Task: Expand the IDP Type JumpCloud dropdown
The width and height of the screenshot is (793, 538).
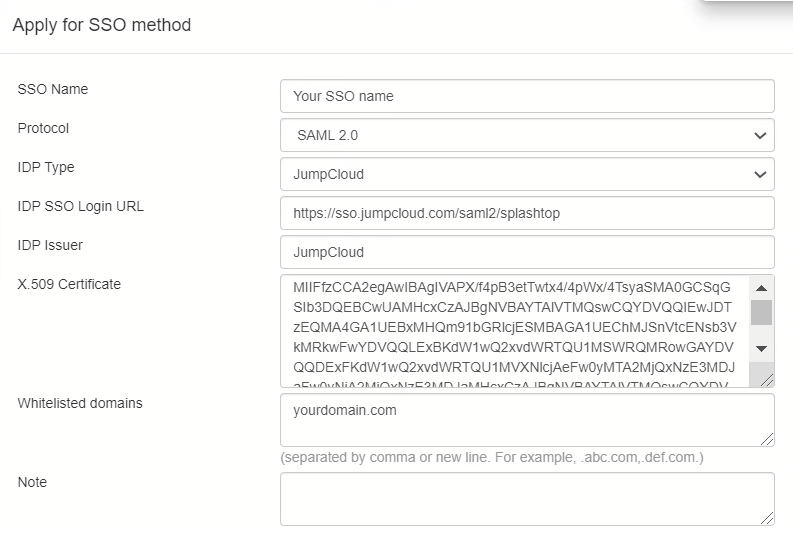Action: point(527,174)
